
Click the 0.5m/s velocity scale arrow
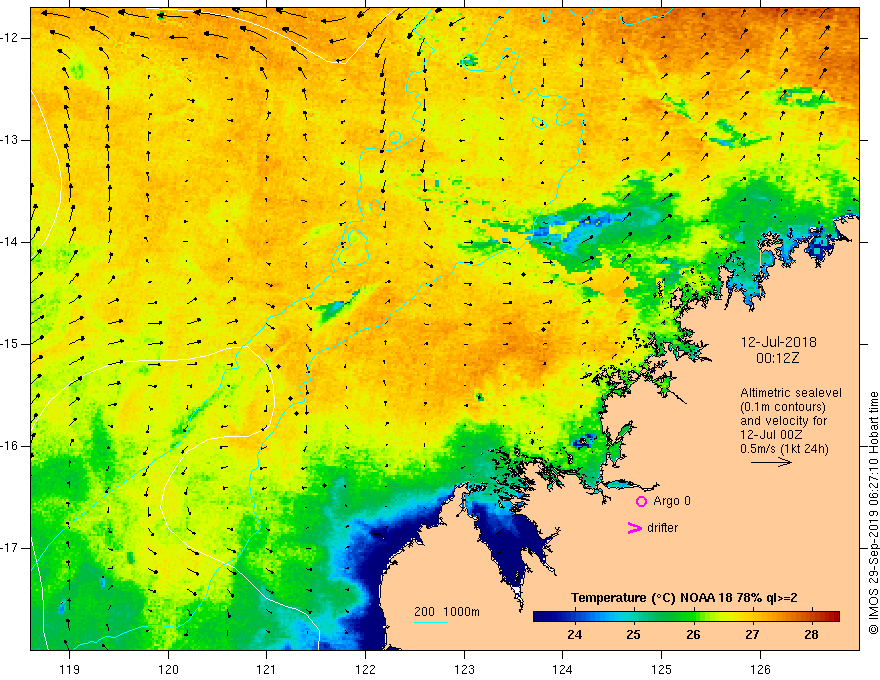coord(771,462)
